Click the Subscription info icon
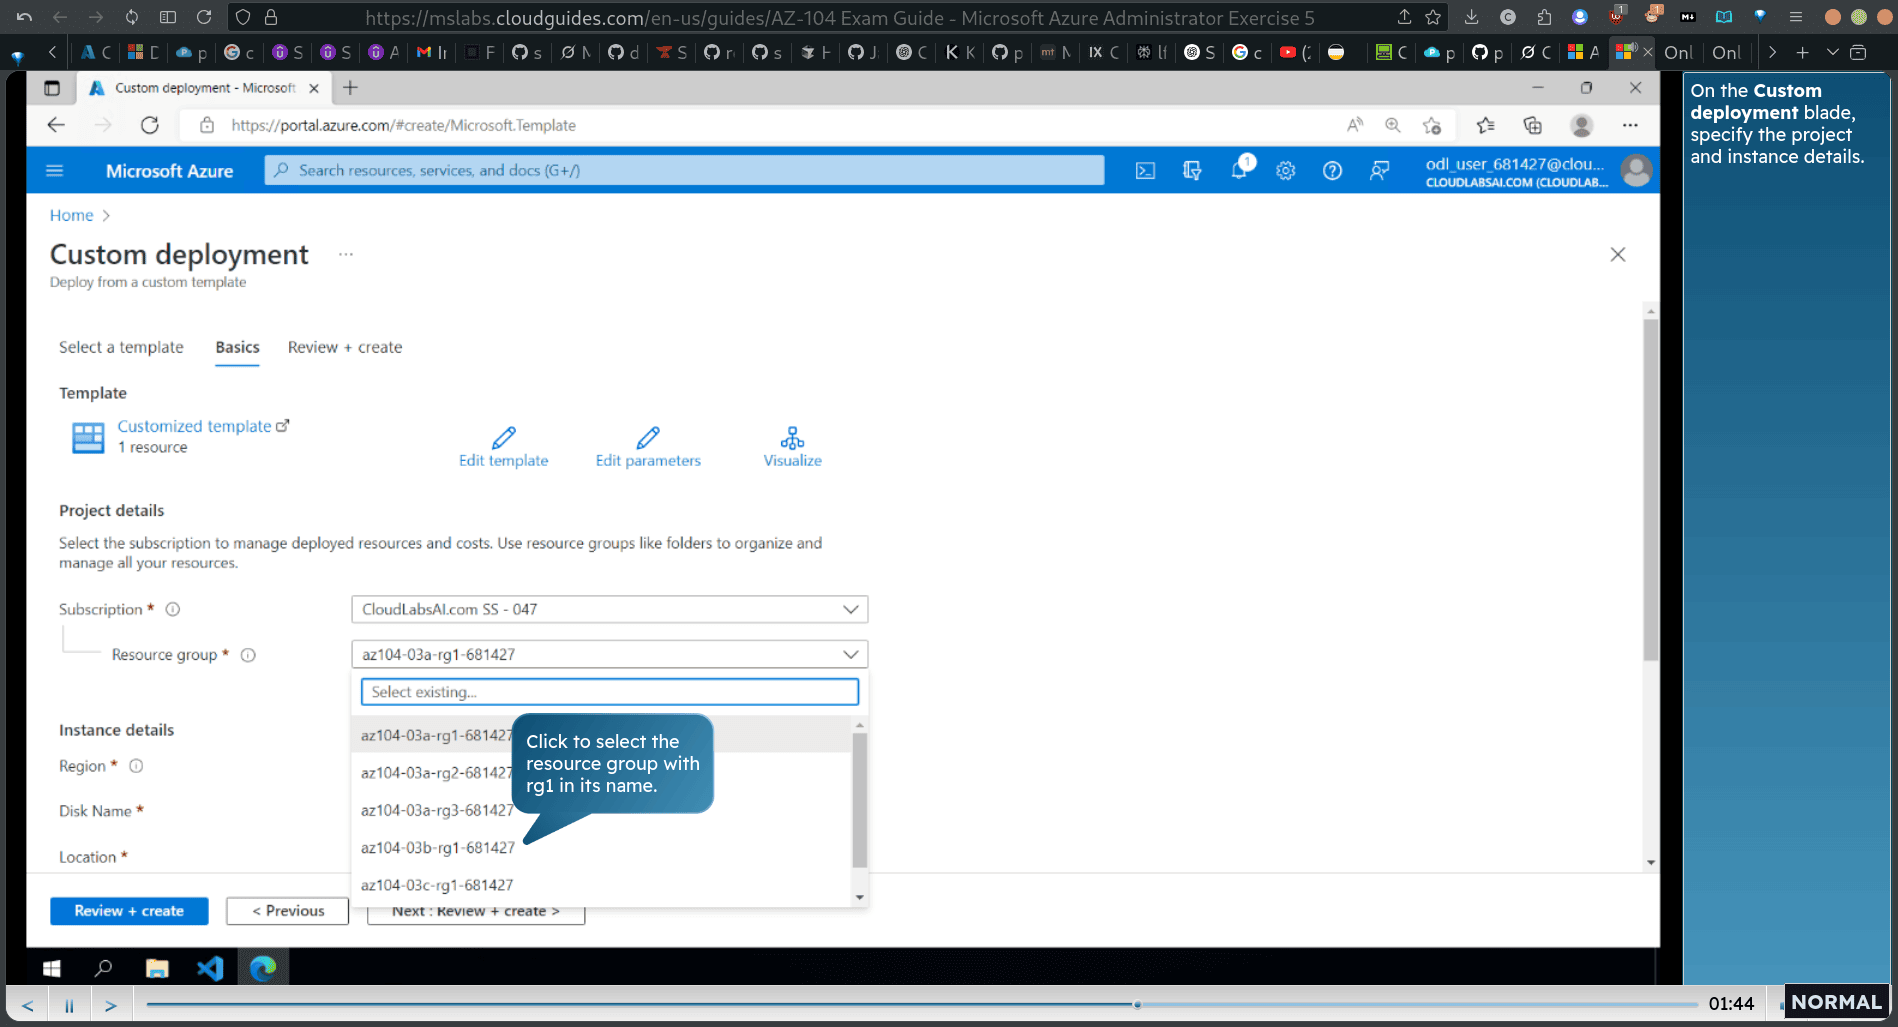The image size is (1898, 1027). pos(172,609)
